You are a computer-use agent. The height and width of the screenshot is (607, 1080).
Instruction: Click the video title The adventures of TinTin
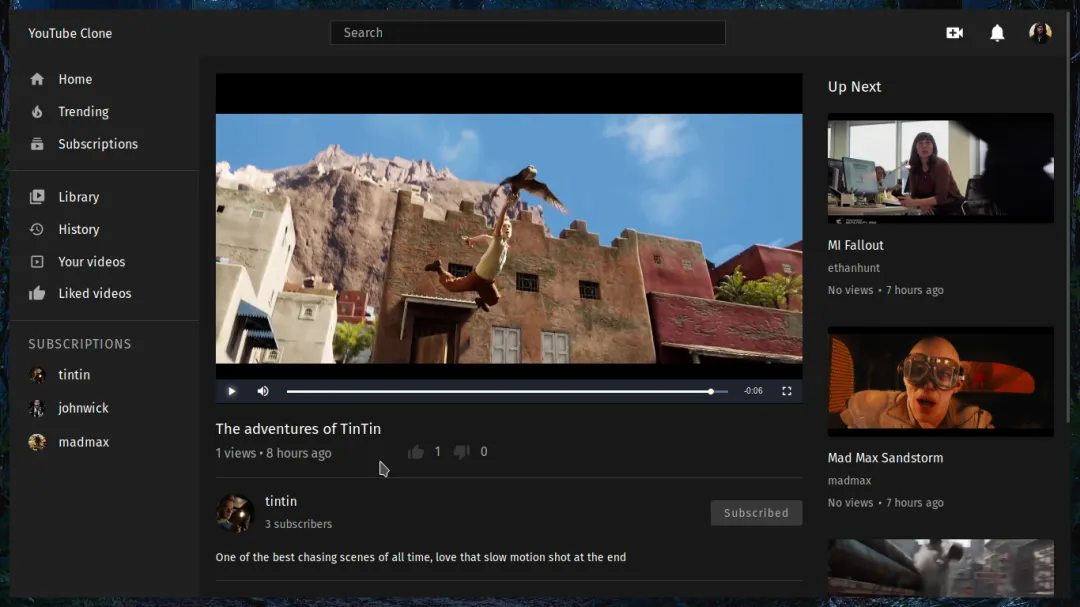[298, 429]
